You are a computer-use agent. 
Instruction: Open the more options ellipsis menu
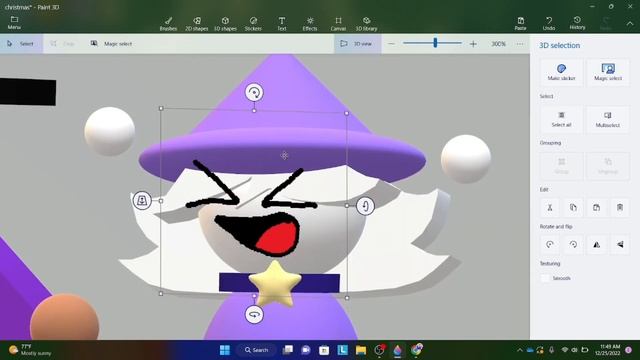tap(520, 44)
